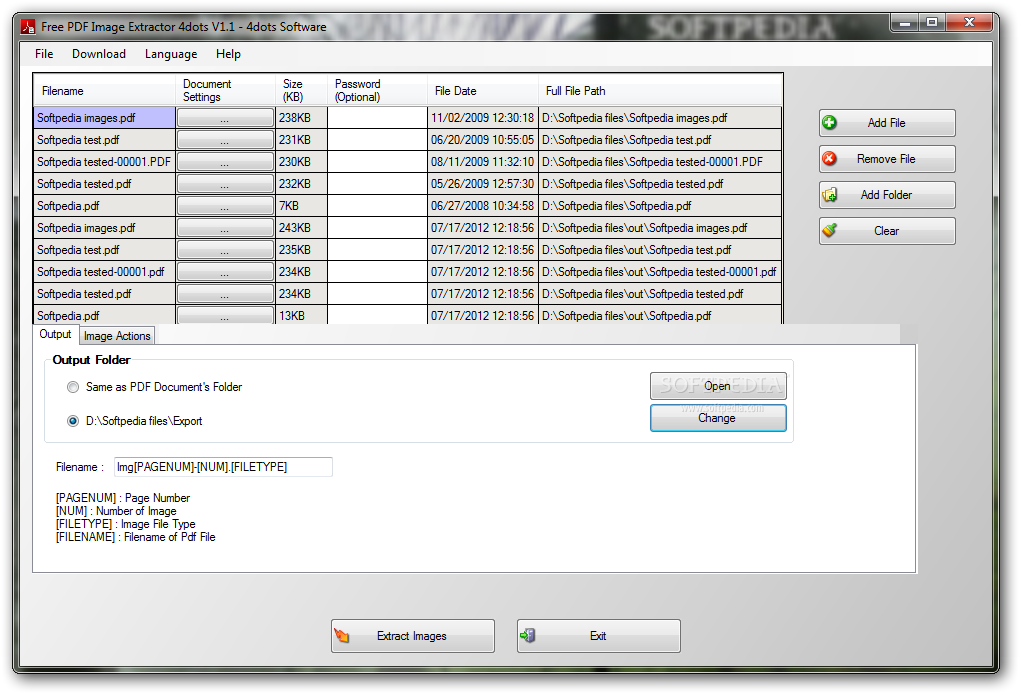Viewport: 1020px width, 694px height.
Task: Click path 'D:\Softpedia files\out\Softpedia test.pdf'
Action: pyautogui.click(x=660, y=250)
